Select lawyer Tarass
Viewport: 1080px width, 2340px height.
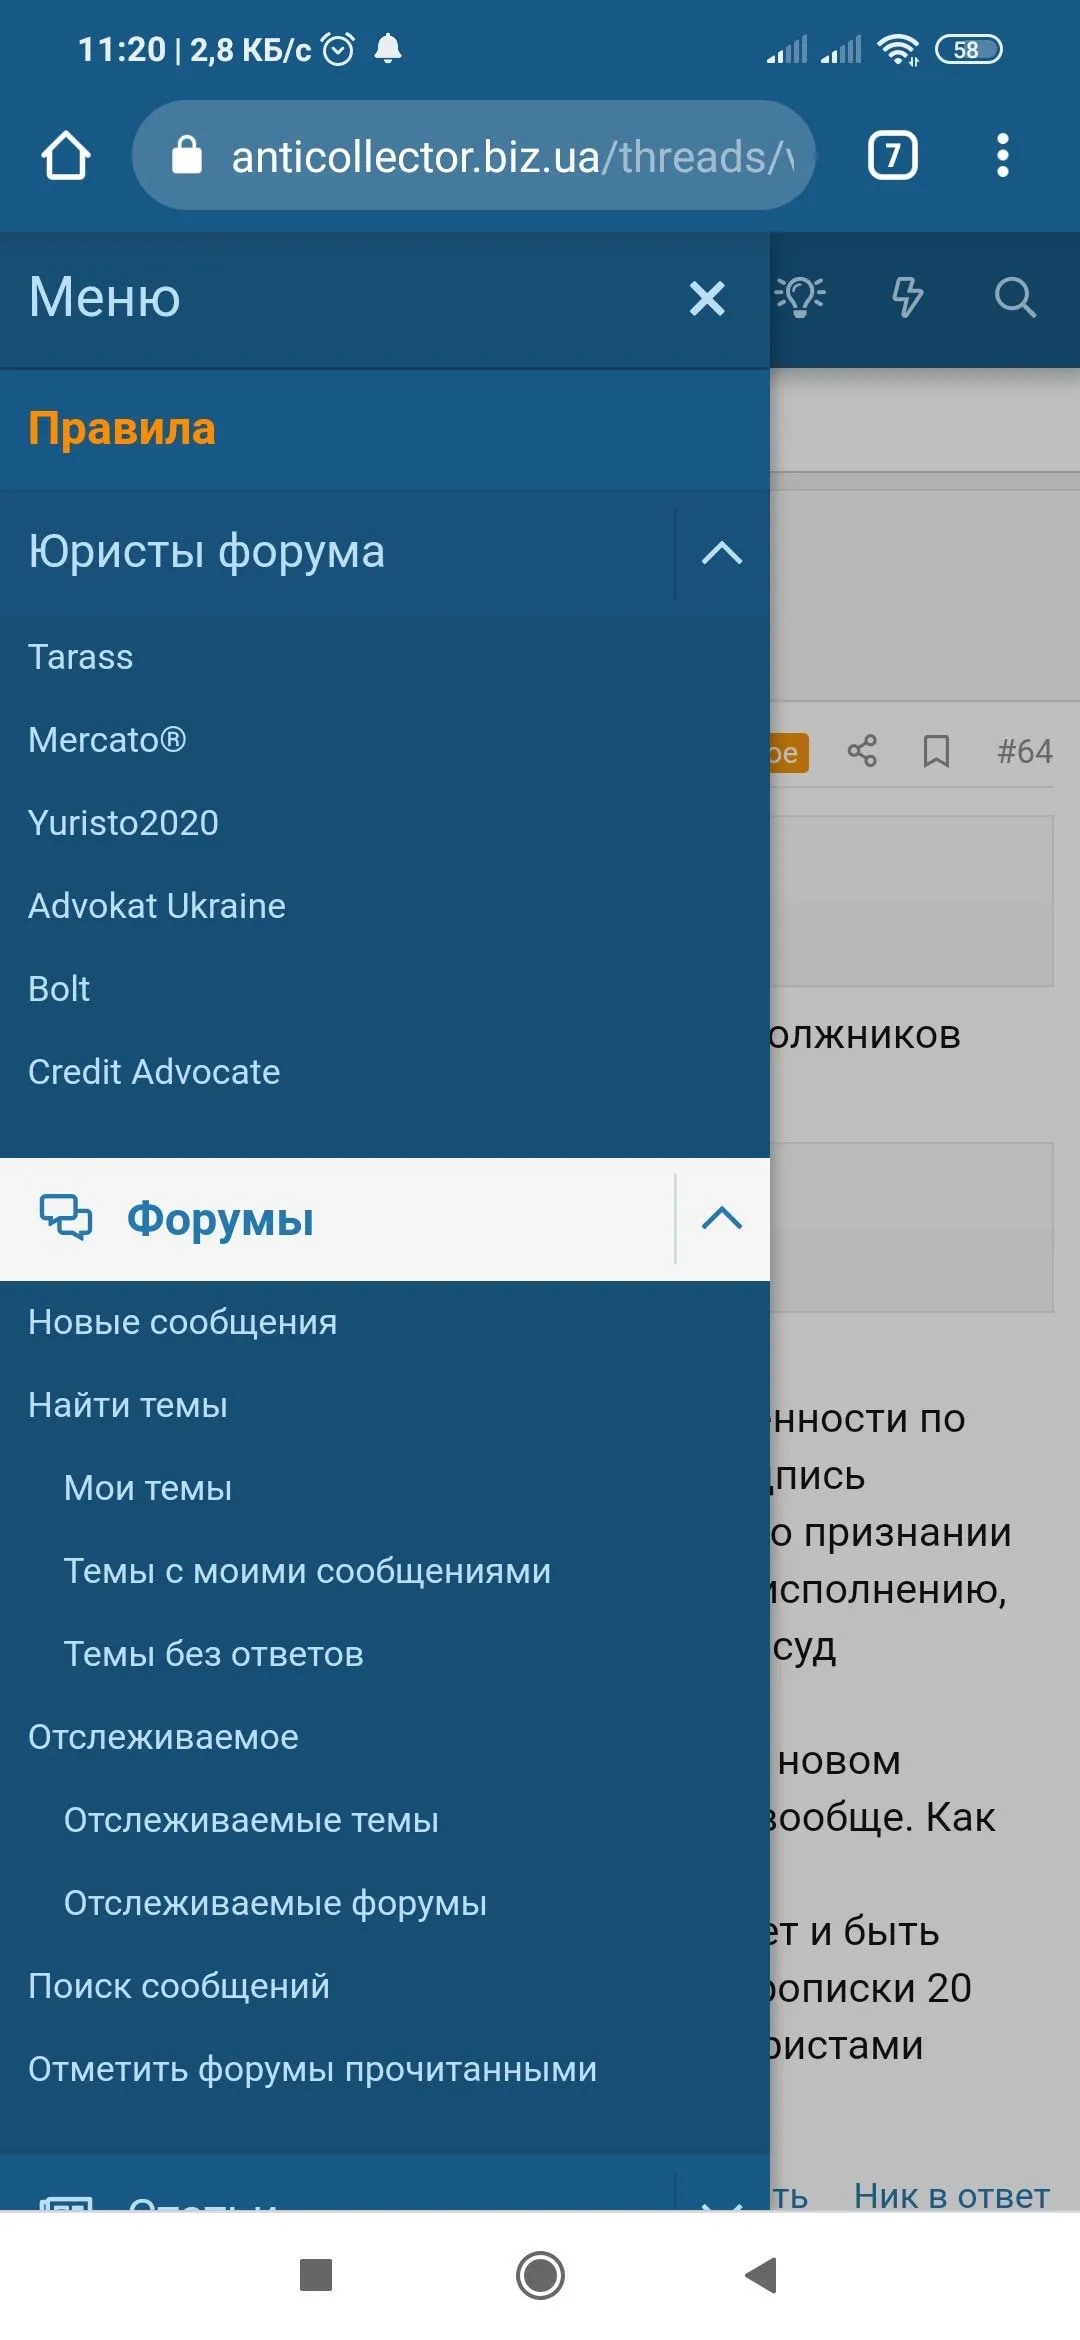[81, 657]
